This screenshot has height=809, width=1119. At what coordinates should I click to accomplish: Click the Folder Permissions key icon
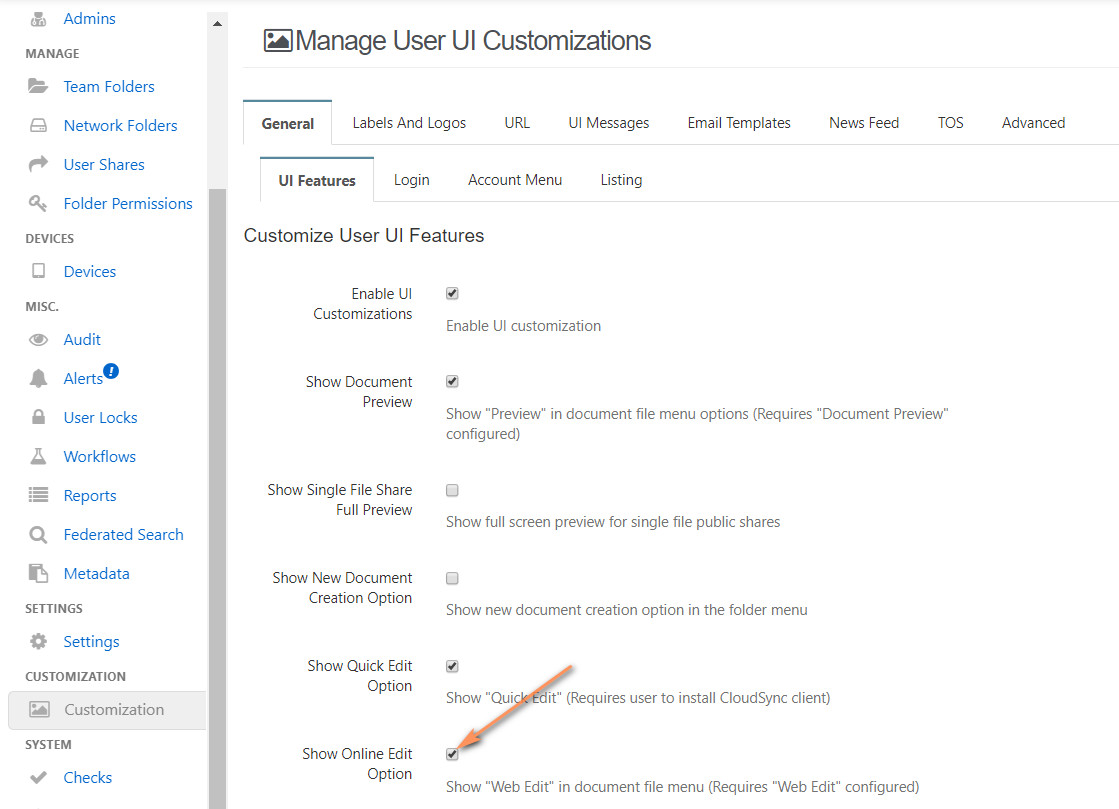pyautogui.click(x=38, y=203)
